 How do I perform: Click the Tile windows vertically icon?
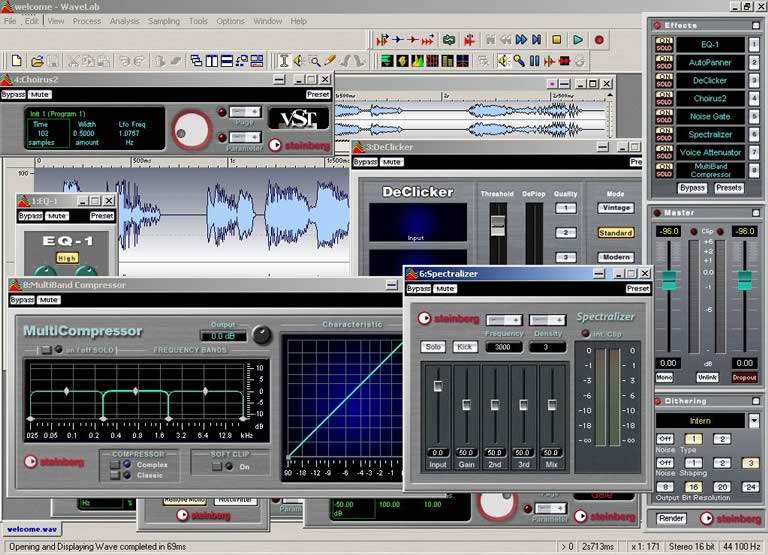(x=212, y=61)
